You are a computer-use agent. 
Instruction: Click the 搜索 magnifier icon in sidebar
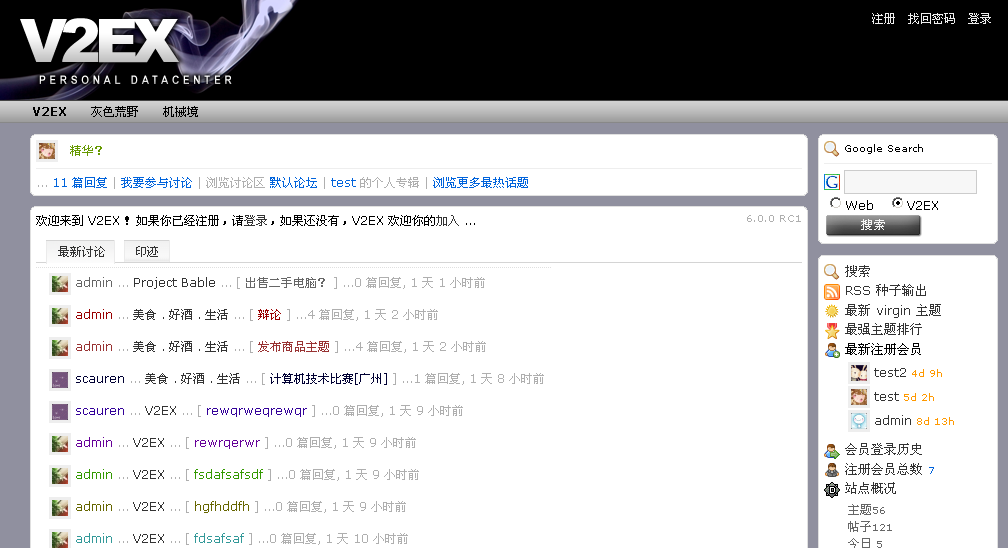pos(831,271)
